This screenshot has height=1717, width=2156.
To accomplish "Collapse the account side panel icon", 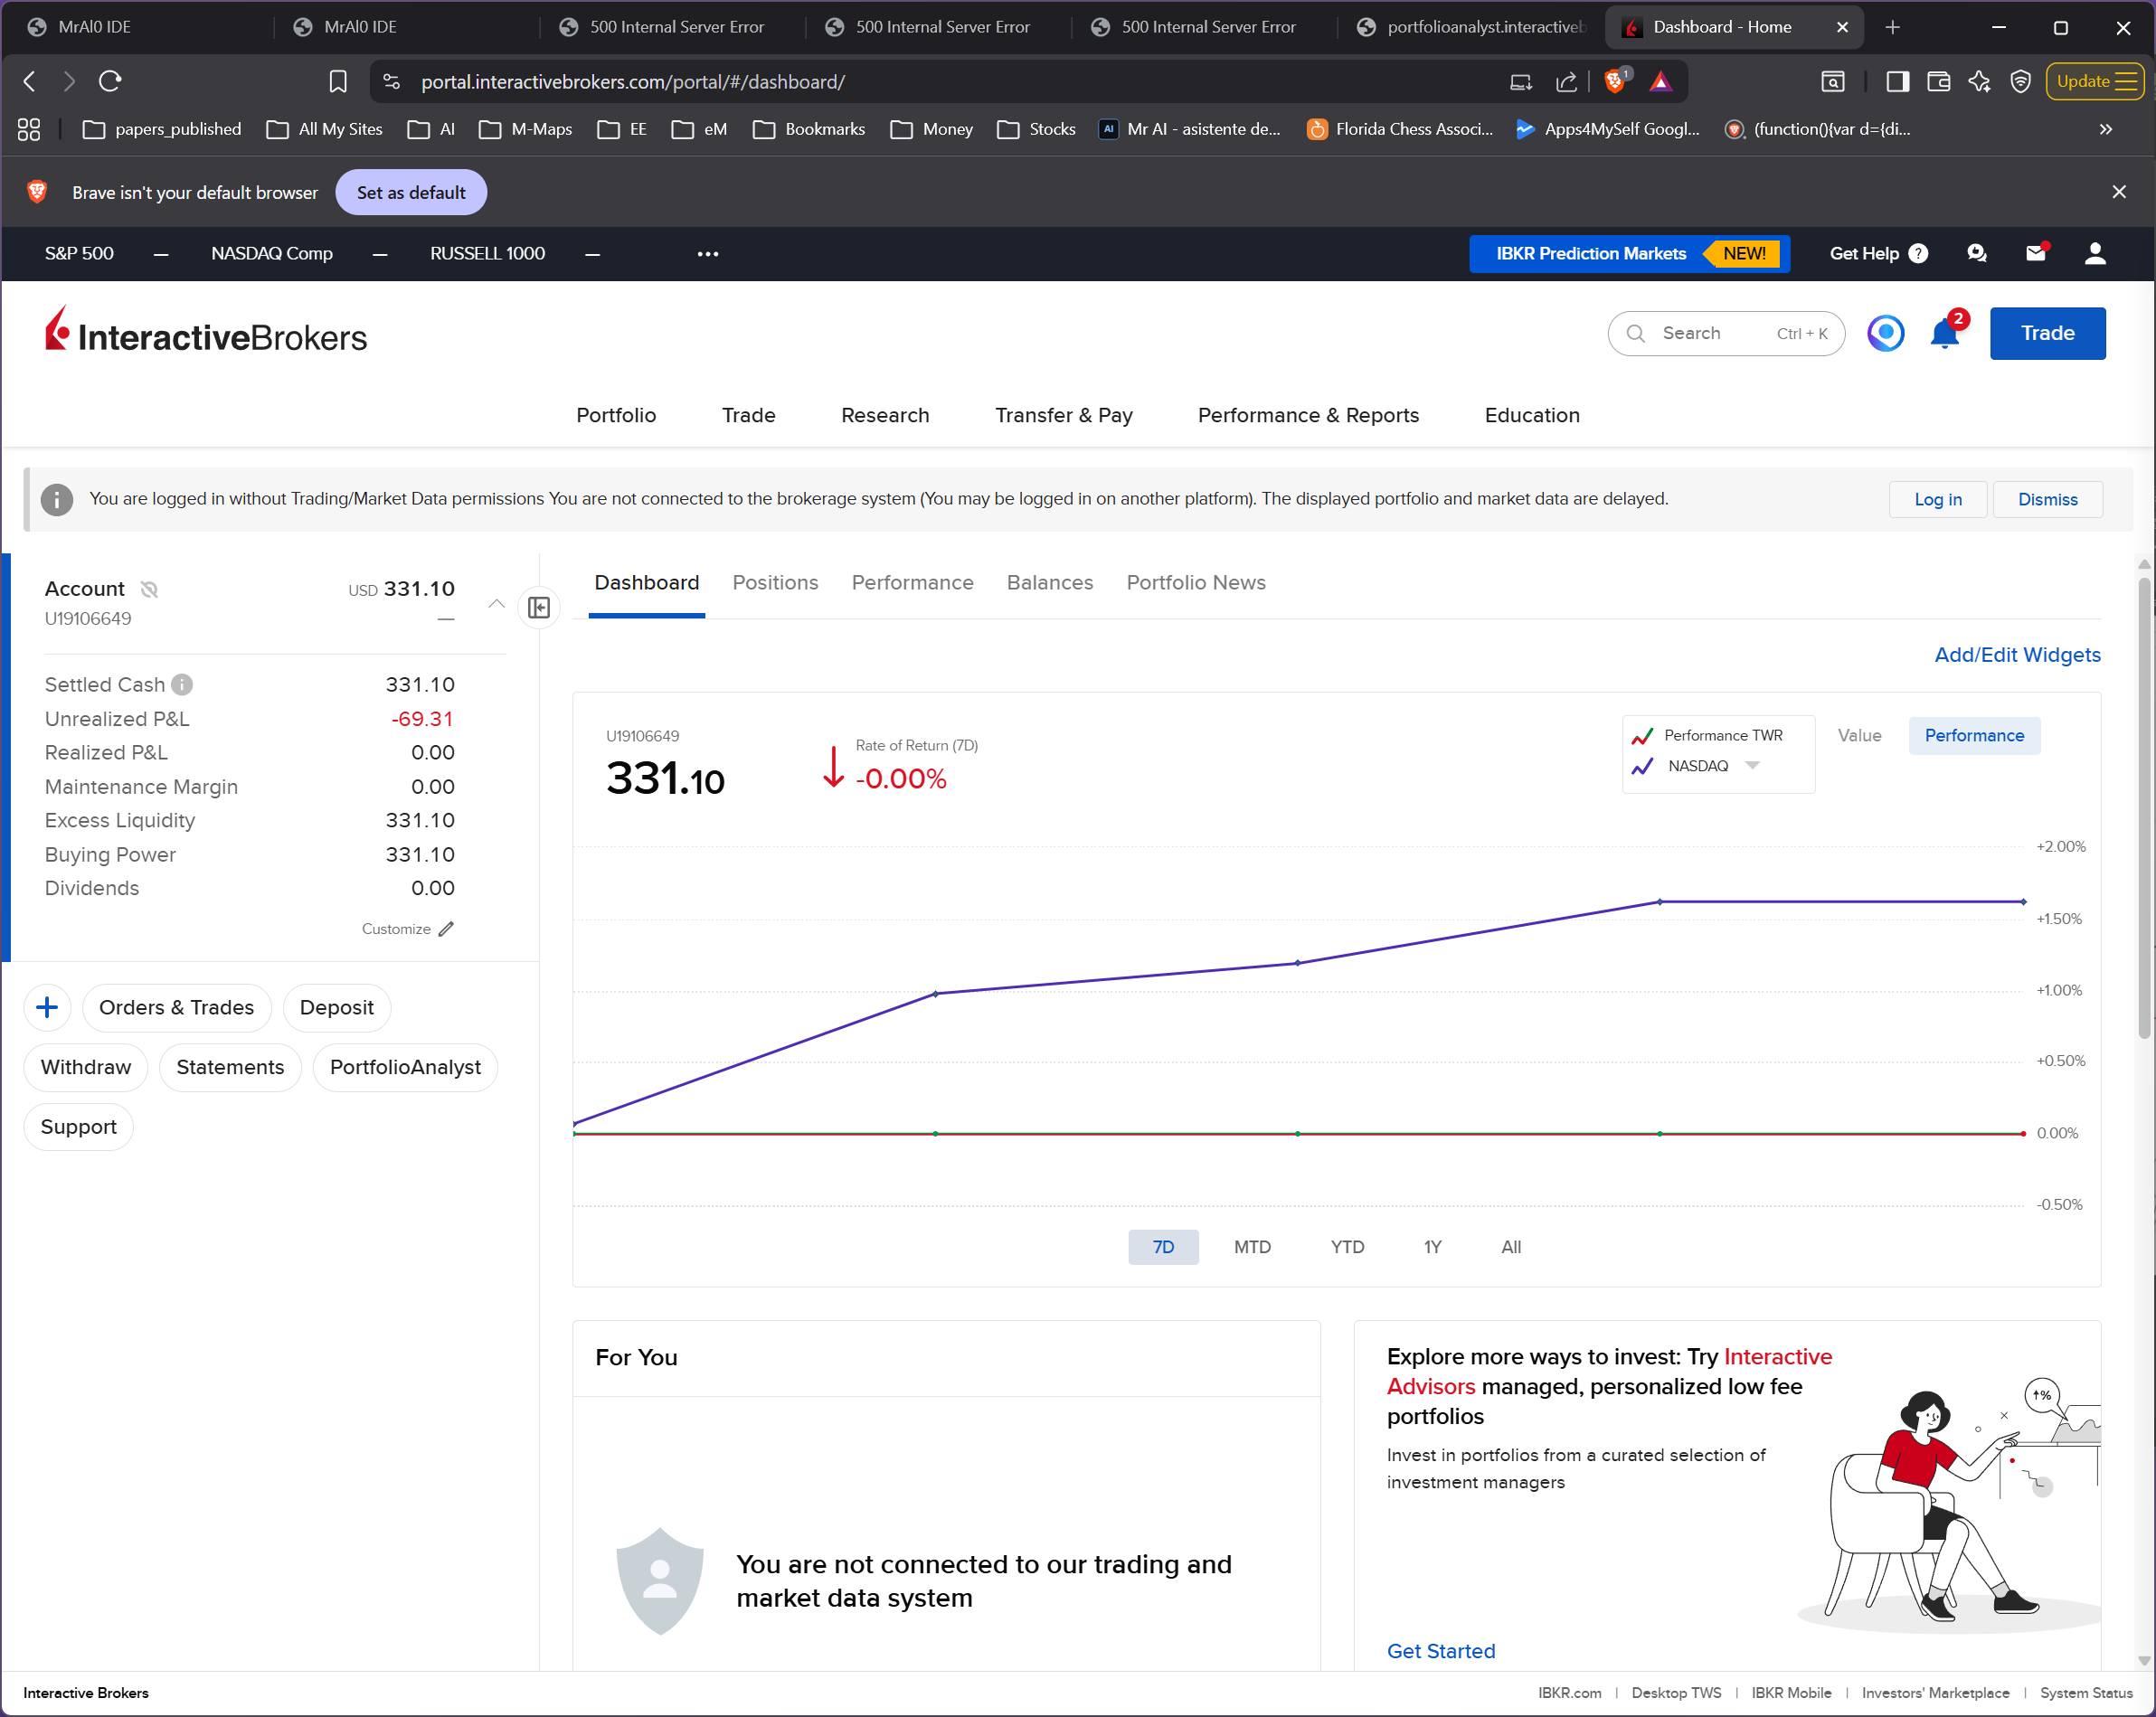I will coord(539,607).
